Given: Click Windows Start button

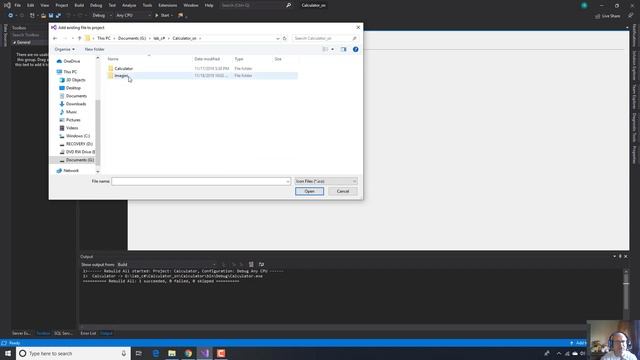Looking at the screenshot, I should 8,353.
